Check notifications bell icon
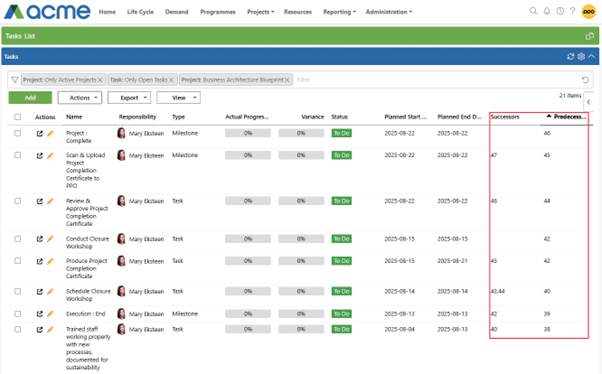 click(x=547, y=11)
